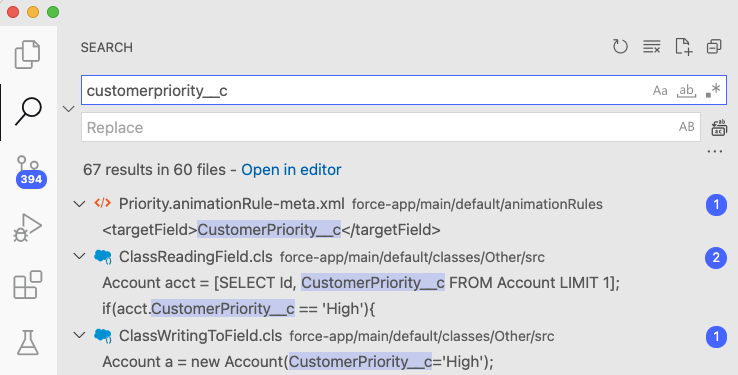Screen dimensions: 738x375
Task: Click path force-app/main/default/animationRules
Action: [x=477, y=204]
